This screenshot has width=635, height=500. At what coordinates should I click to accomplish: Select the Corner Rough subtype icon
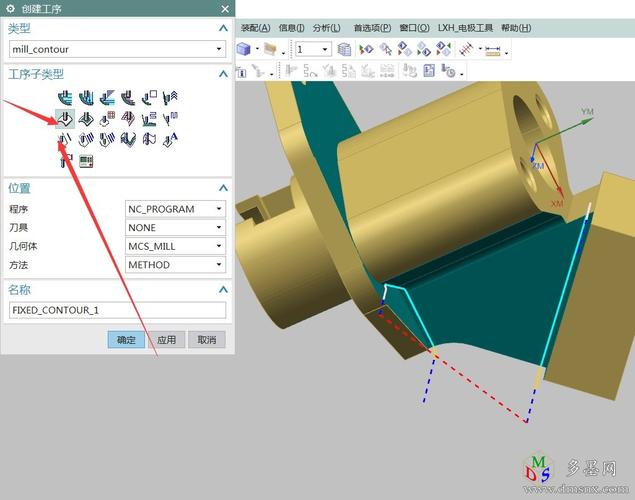click(x=107, y=97)
